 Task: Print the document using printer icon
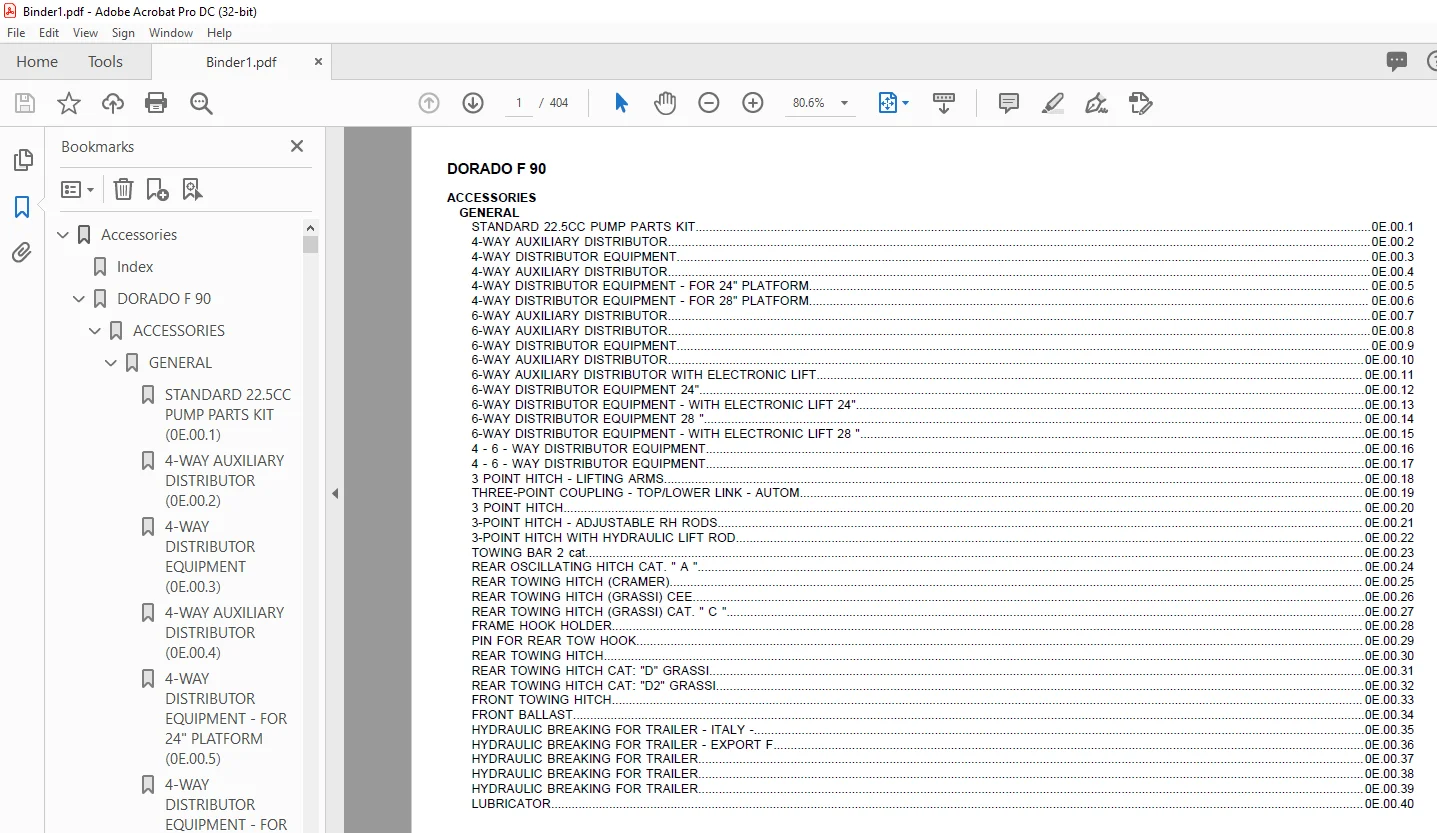point(156,103)
